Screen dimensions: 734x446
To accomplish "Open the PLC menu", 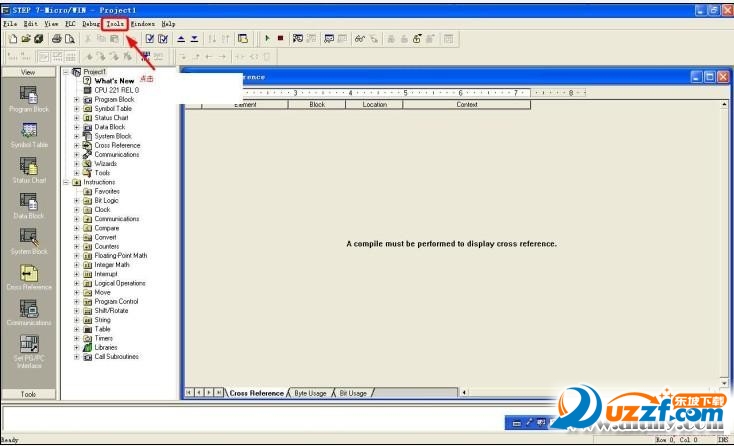I will 70,23.
